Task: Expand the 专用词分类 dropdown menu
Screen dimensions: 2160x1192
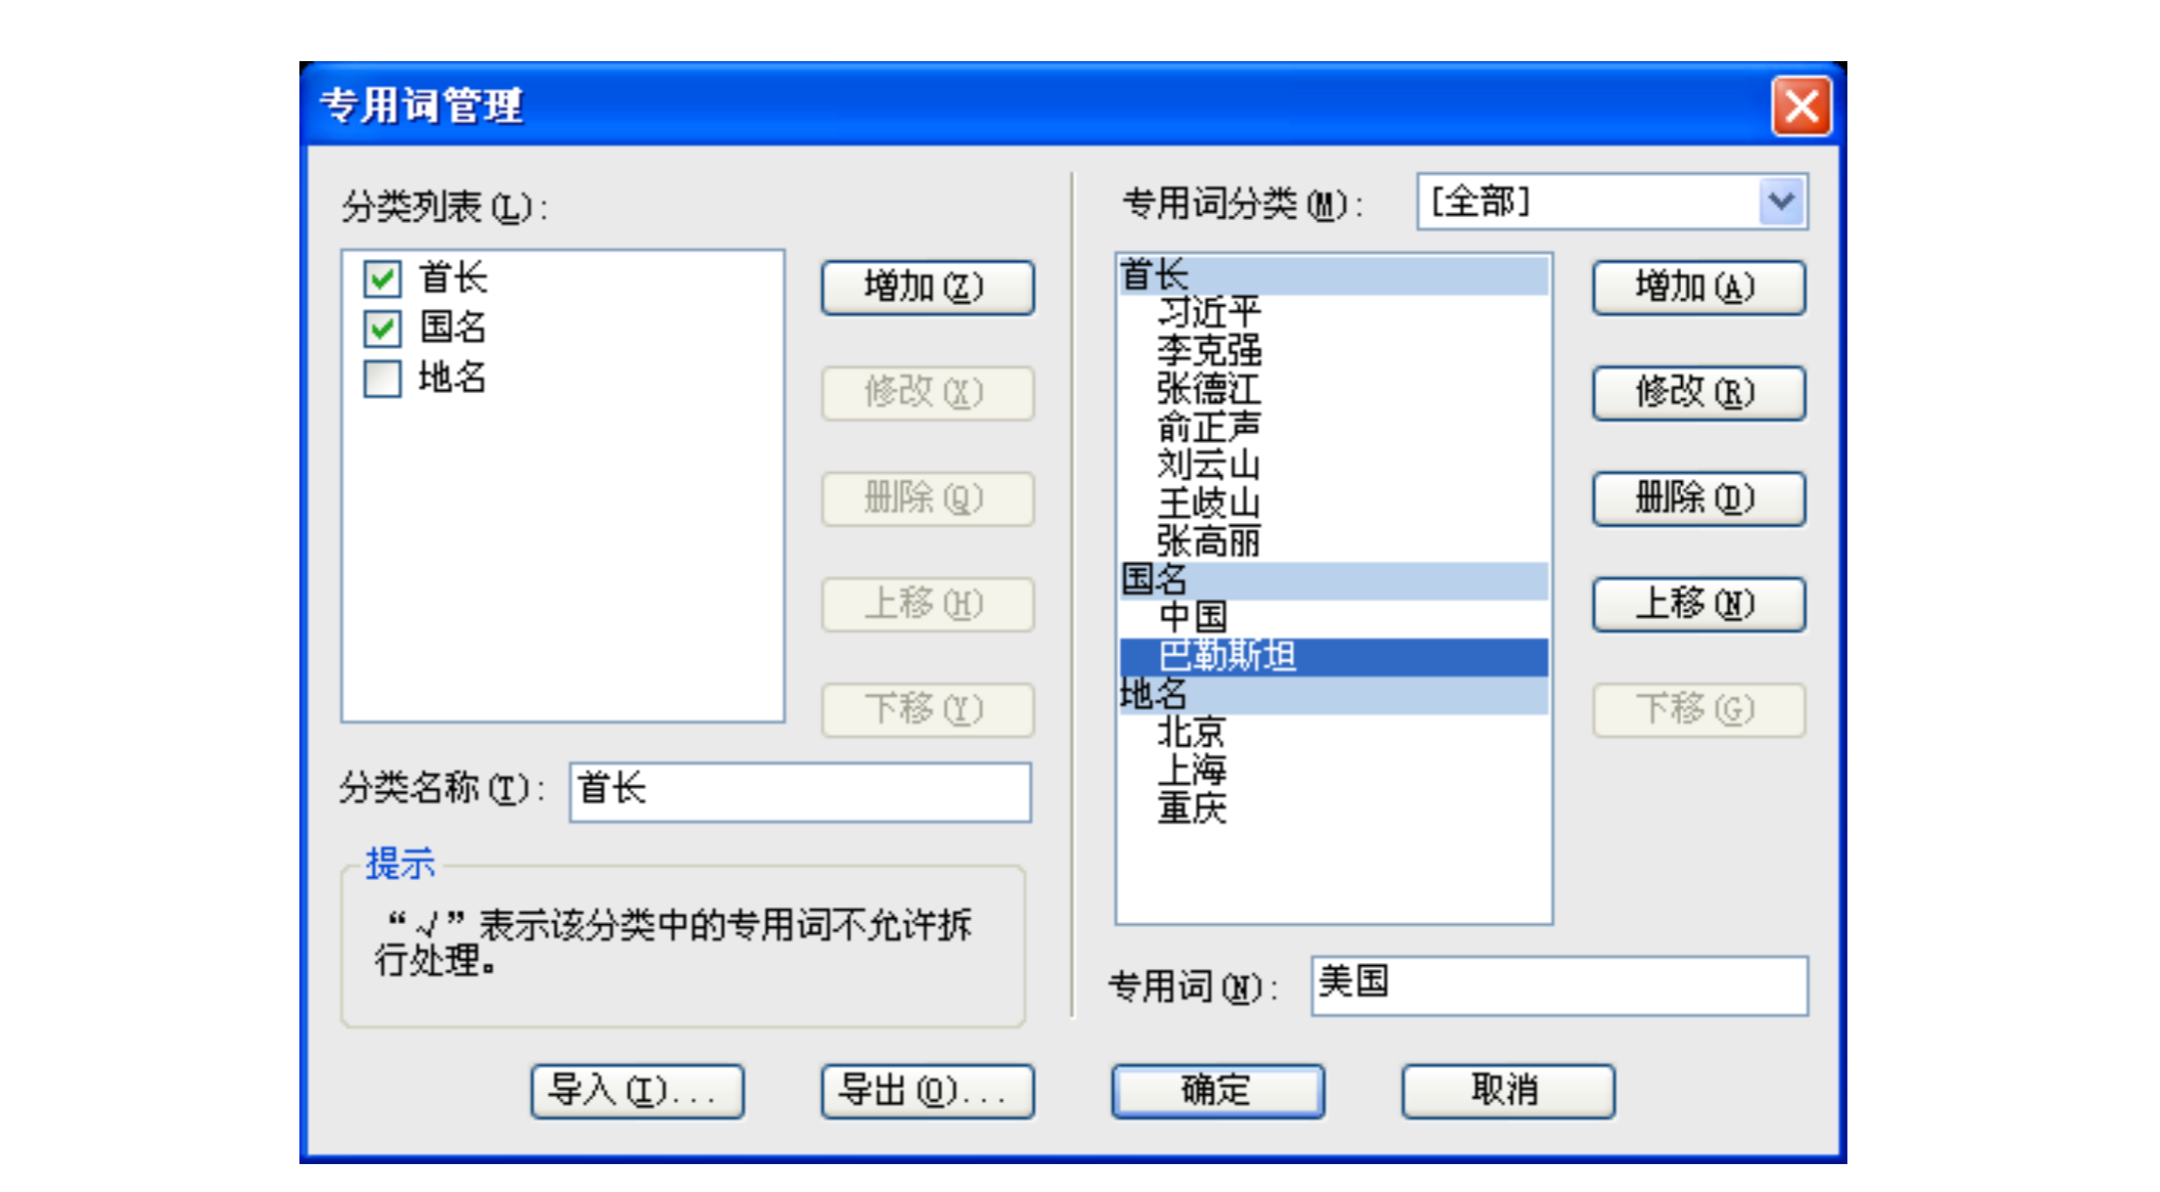Action: [x=1783, y=203]
